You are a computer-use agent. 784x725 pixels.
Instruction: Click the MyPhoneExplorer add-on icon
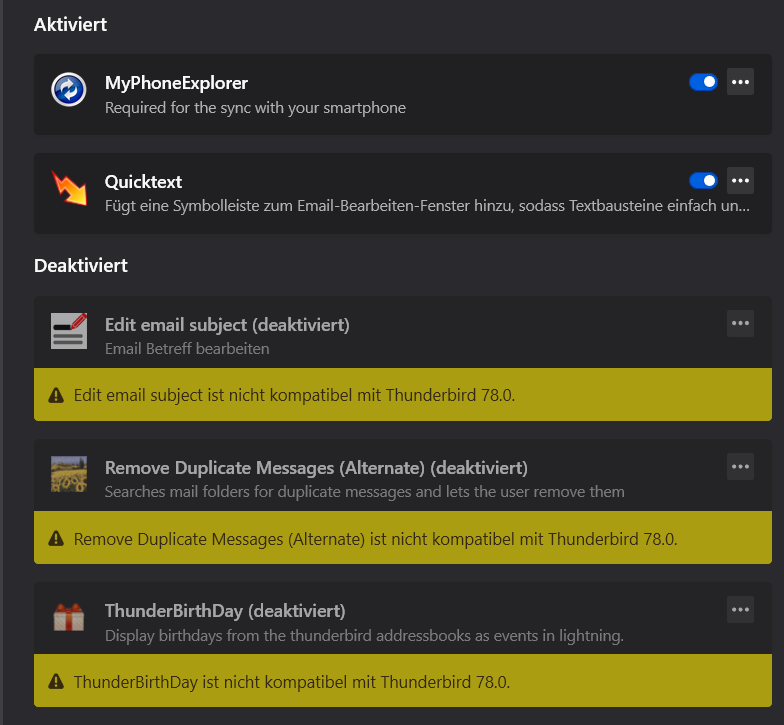click(69, 90)
